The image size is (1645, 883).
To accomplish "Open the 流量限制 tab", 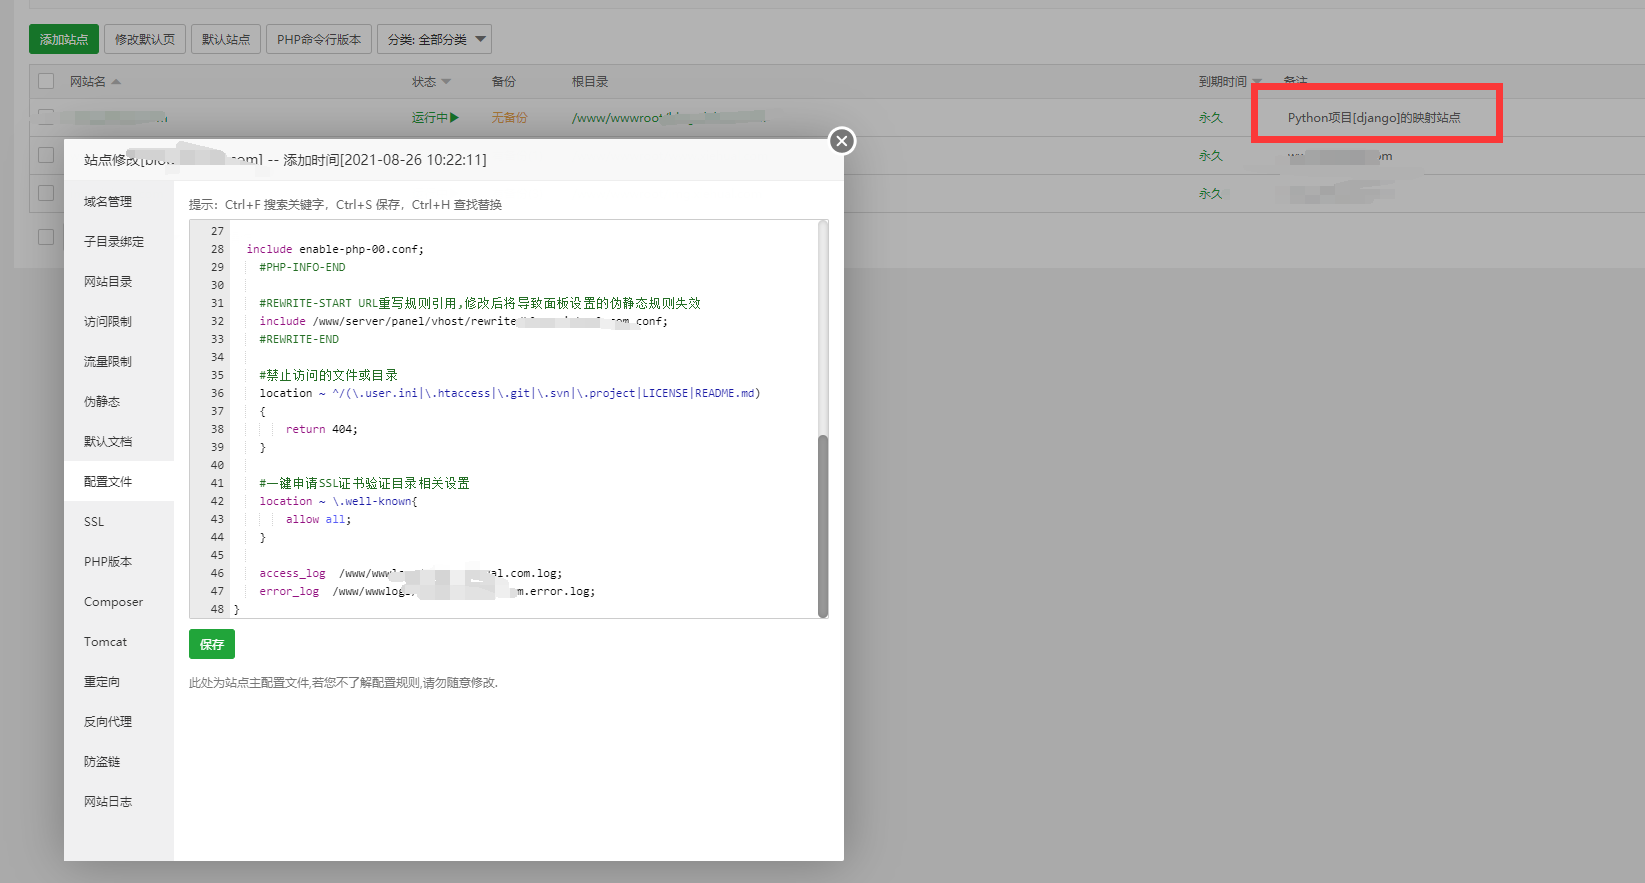I will (119, 361).
